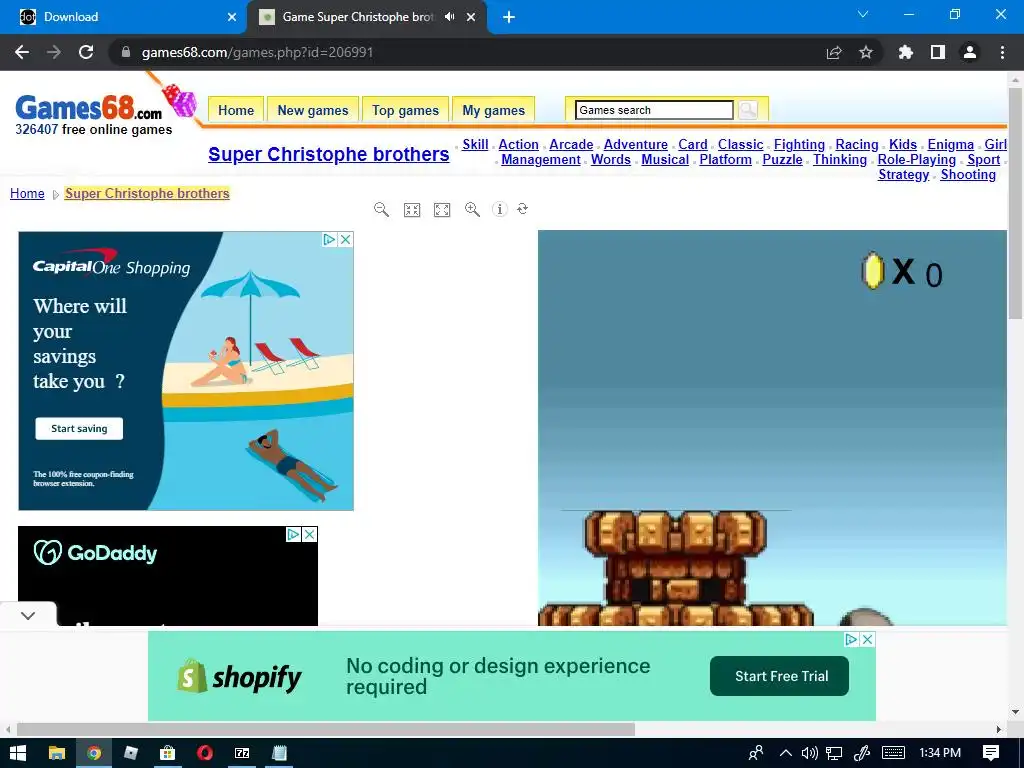Open File Explorer from taskbar
The image size is (1024, 768).
tap(57, 753)
